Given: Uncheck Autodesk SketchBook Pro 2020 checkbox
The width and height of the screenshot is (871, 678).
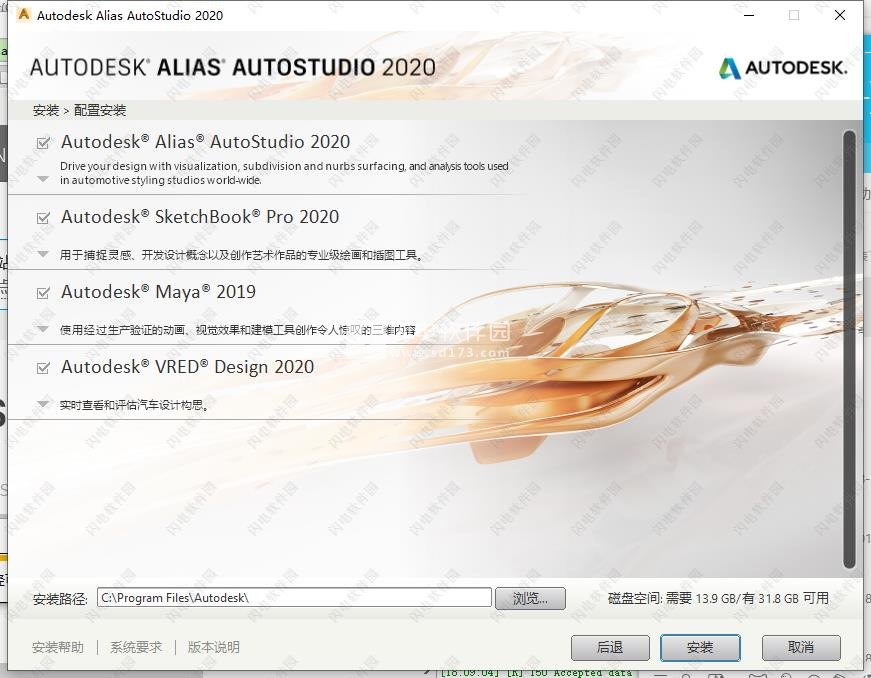Looking at the screenshot, I should (x=43, y=218).
